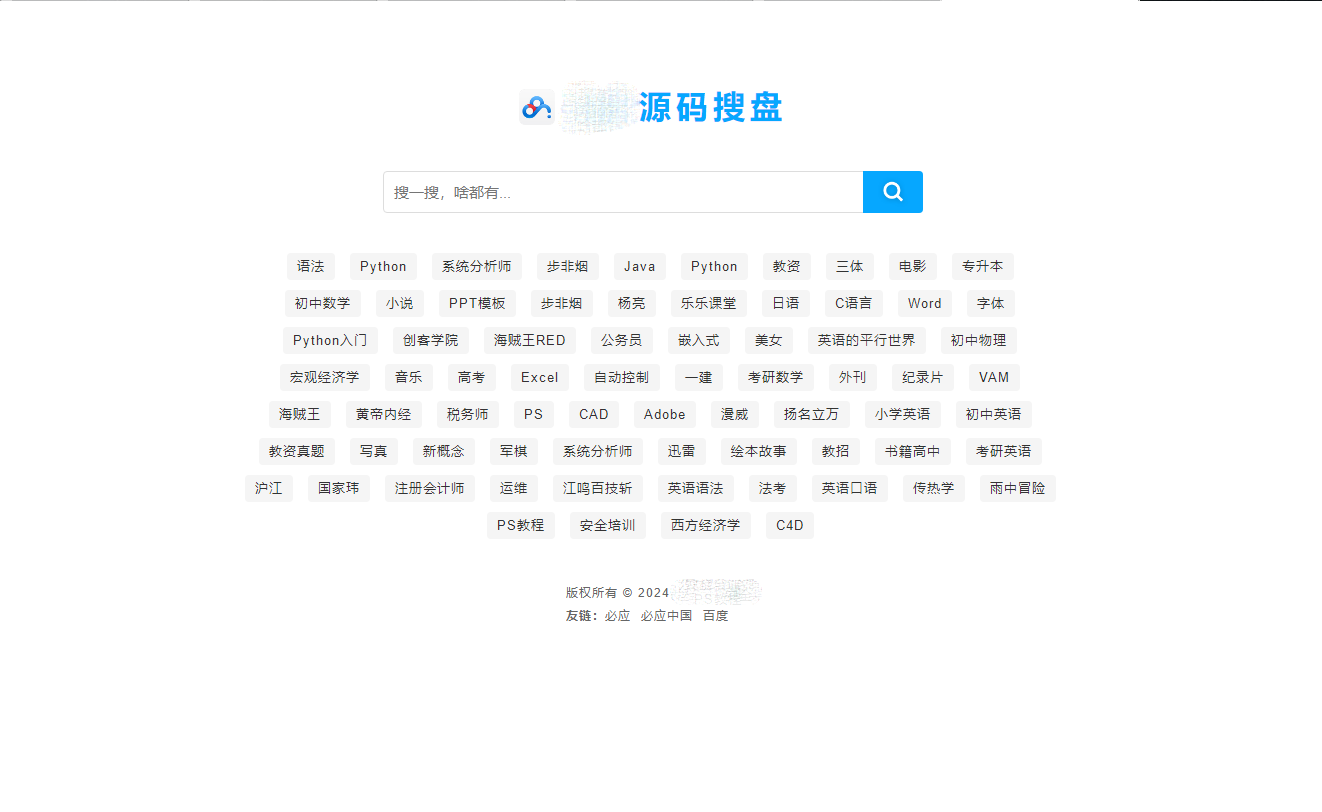Choose the 系统分析师 tag in first row
The height and width of the screenshot is (812, 1322).
pyautogui.click(x=477, y=266)
